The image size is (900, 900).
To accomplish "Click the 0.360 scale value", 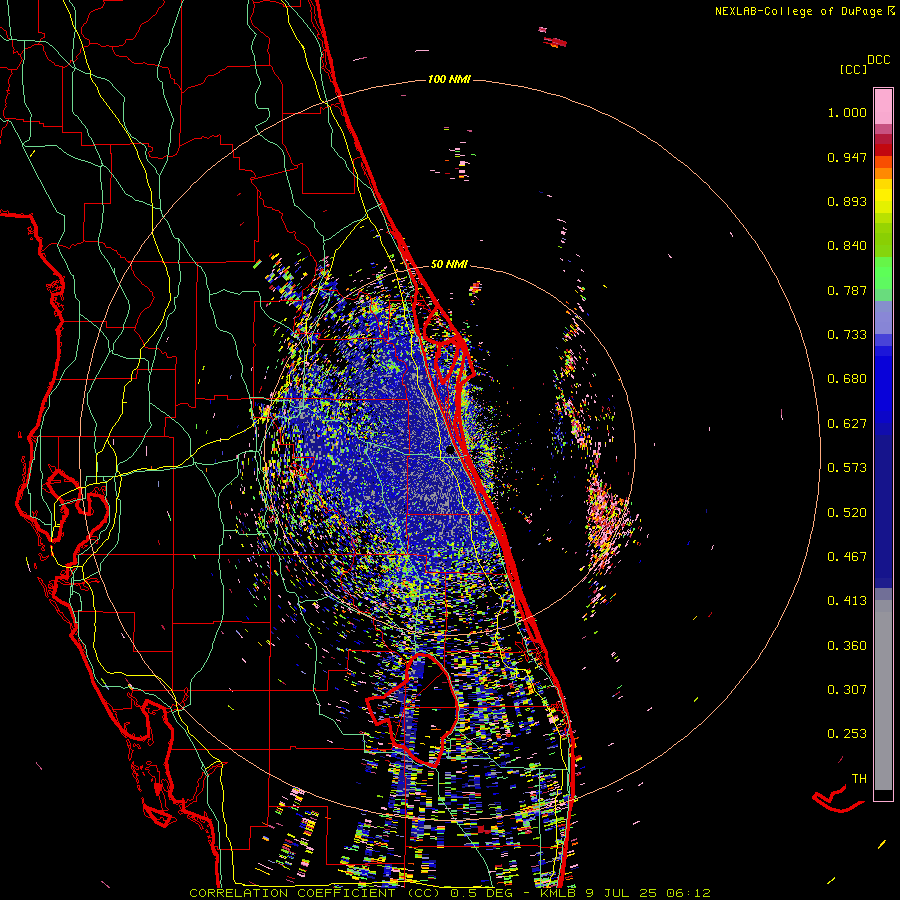I will pos(847,646).
